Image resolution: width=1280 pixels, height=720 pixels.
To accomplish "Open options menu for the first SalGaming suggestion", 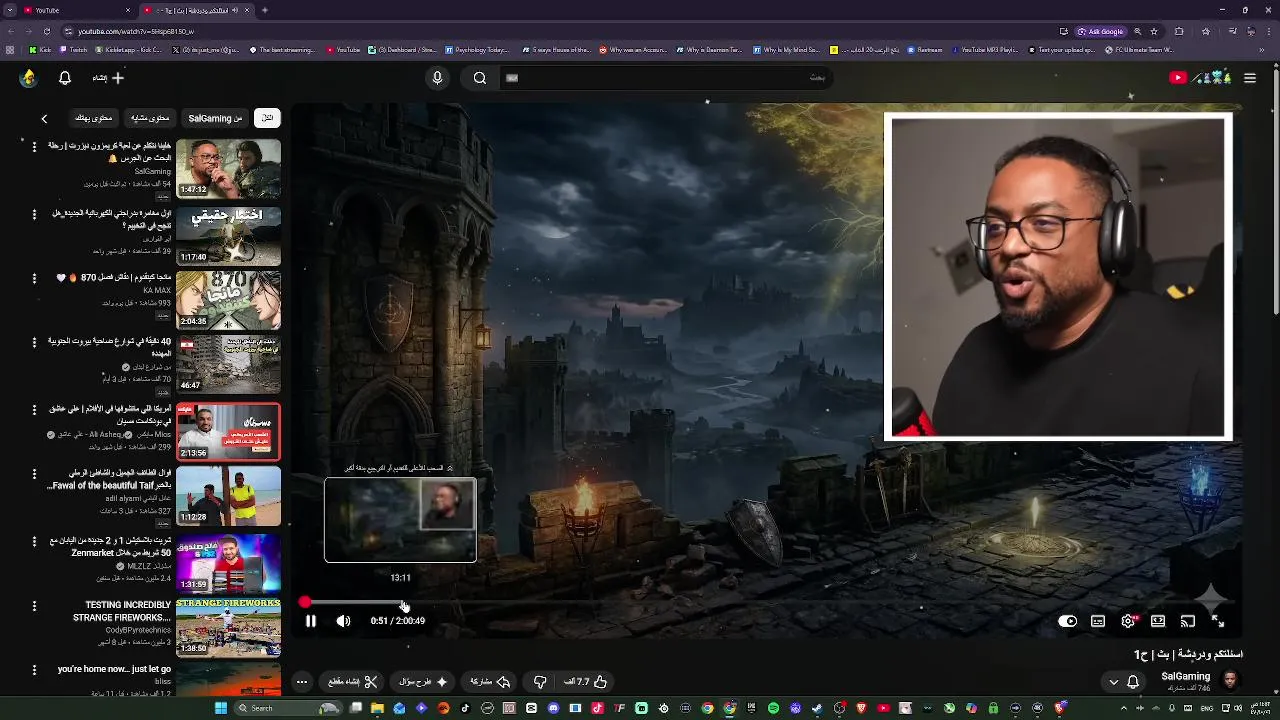I will click(x=34, y=147).
